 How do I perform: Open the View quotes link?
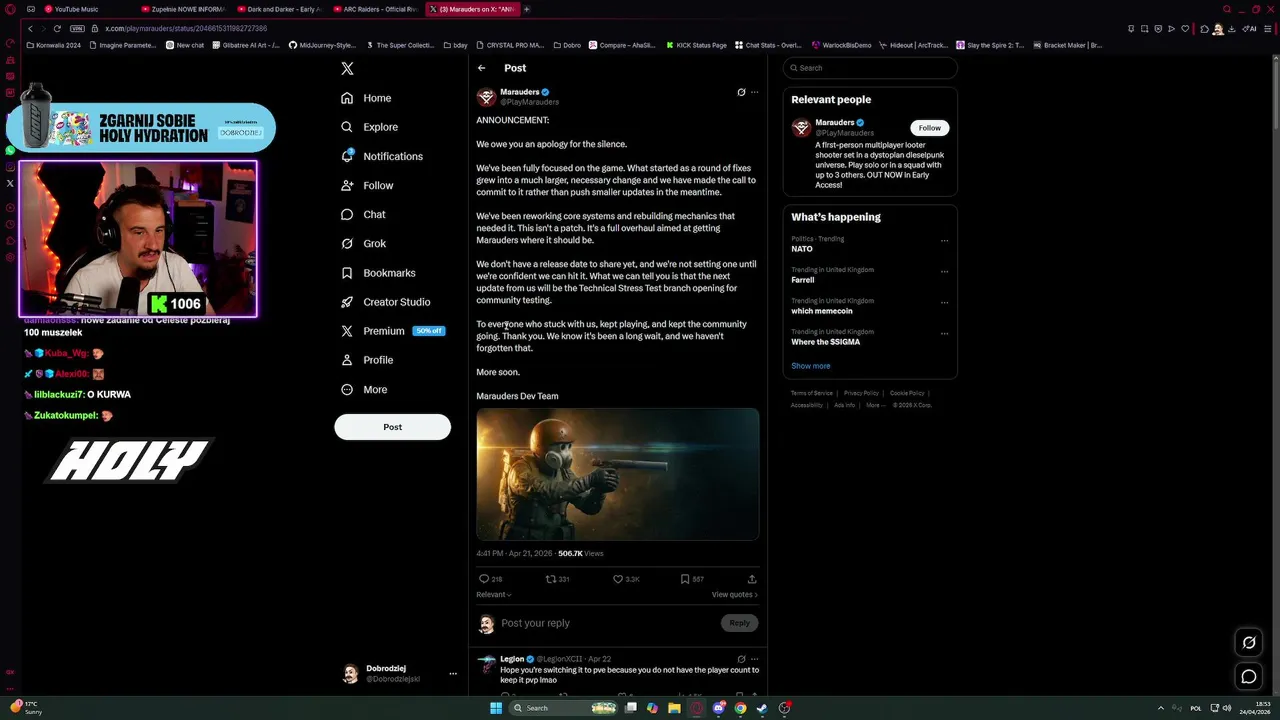[x=735, y=595]
